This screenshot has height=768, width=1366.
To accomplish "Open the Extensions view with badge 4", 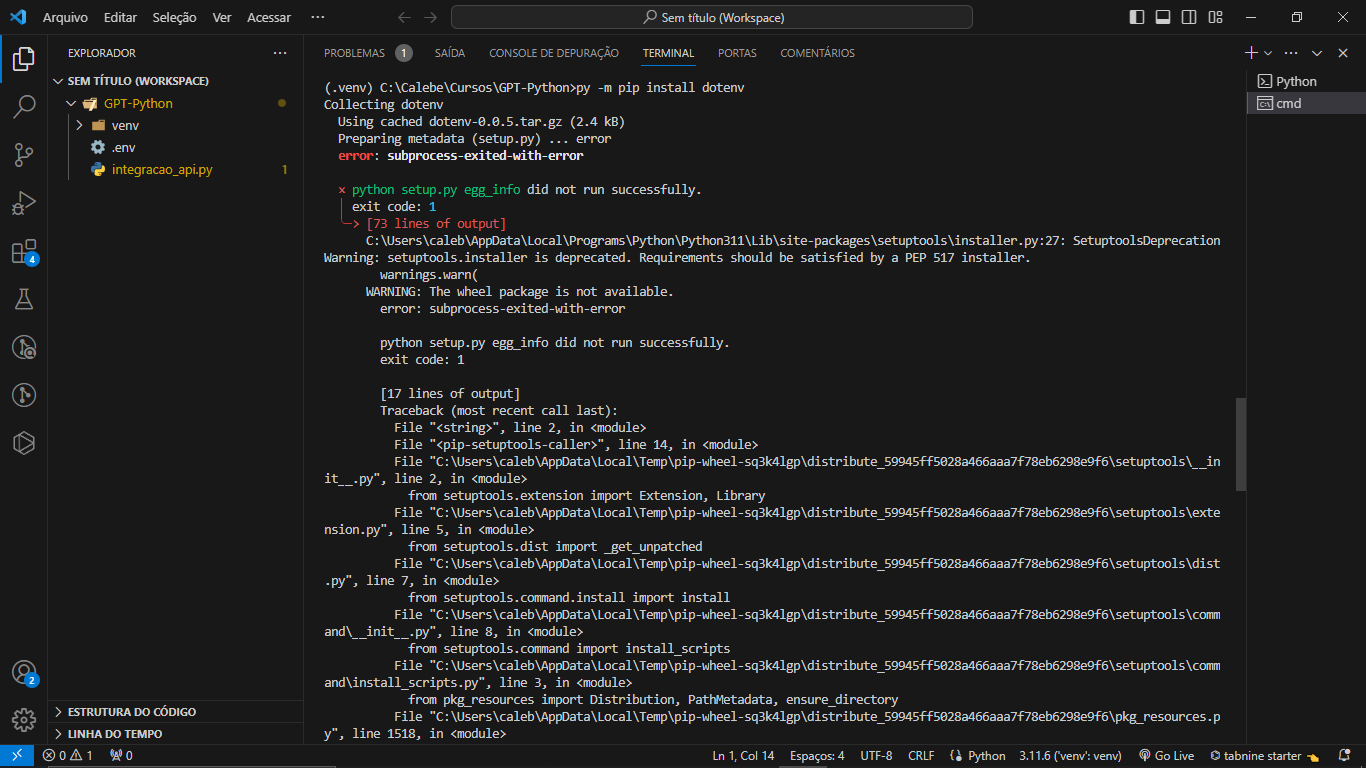I will (x=24, y=251).
